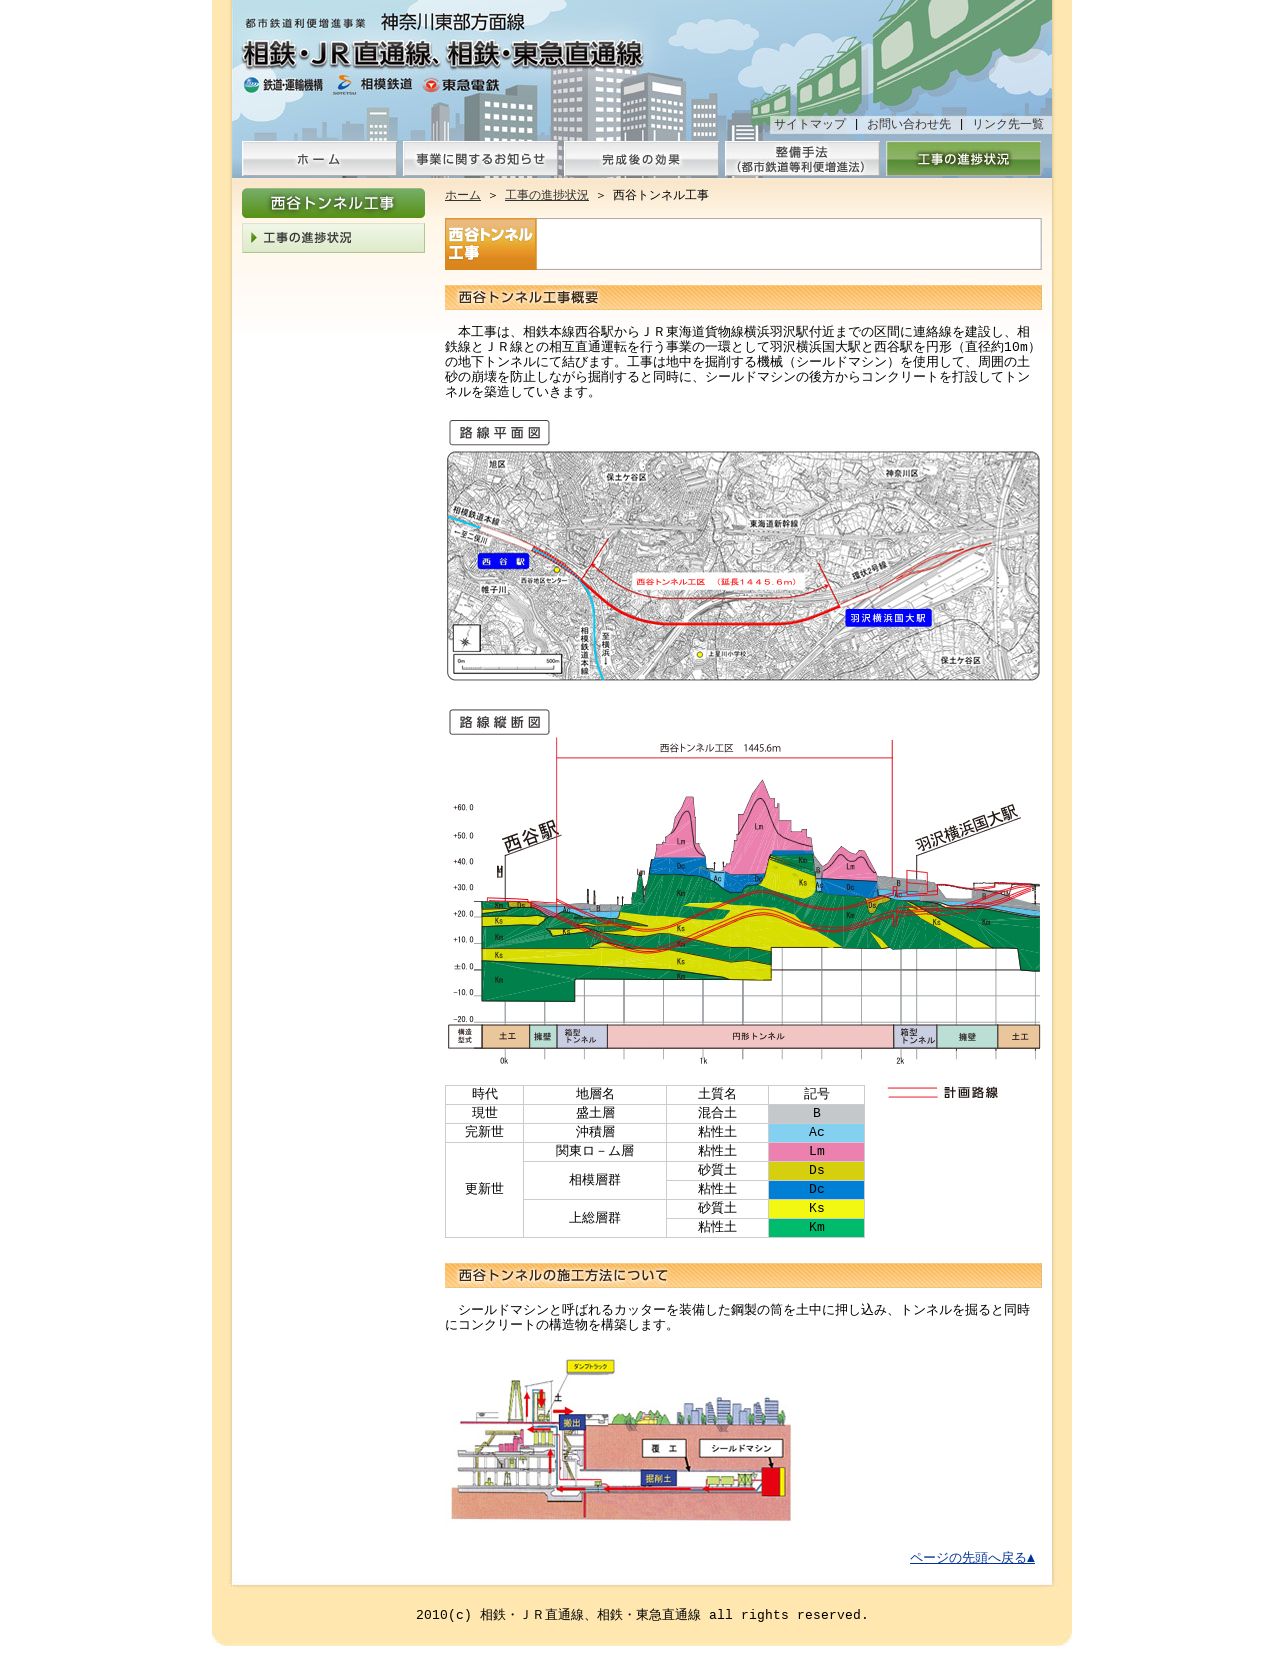Screen dimensions: 1284x1668
Task: Click the 相模鉄道 Sotetsu logo
Action: click(373, 85)
